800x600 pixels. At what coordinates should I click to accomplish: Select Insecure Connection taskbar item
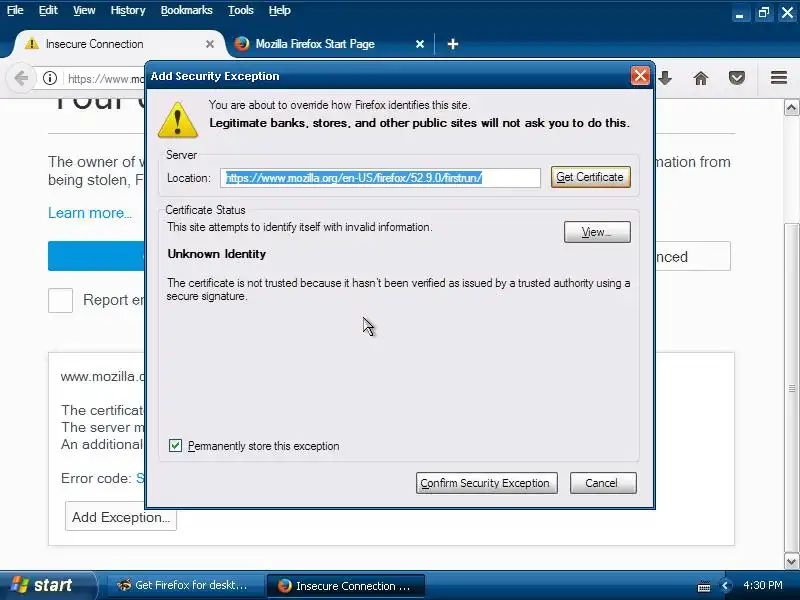(x=345, y=586)
